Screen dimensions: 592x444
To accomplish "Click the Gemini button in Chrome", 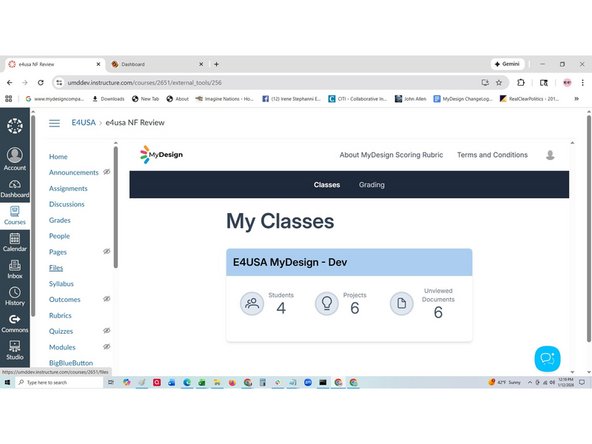I will pos(507,64).
